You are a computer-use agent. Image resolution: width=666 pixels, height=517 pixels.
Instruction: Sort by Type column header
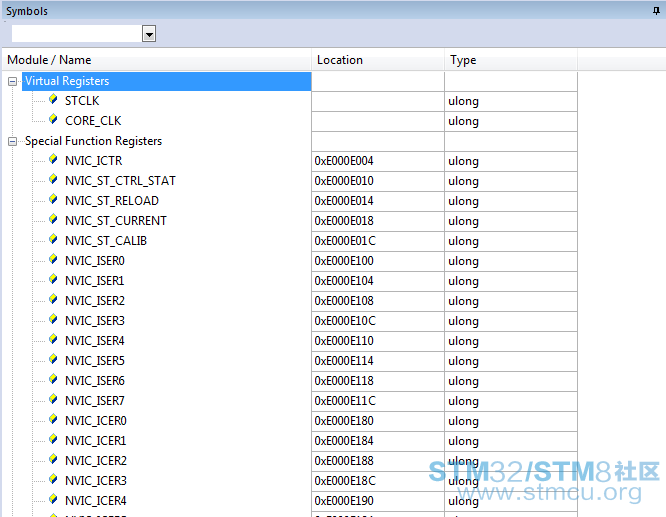pos(511,60)
